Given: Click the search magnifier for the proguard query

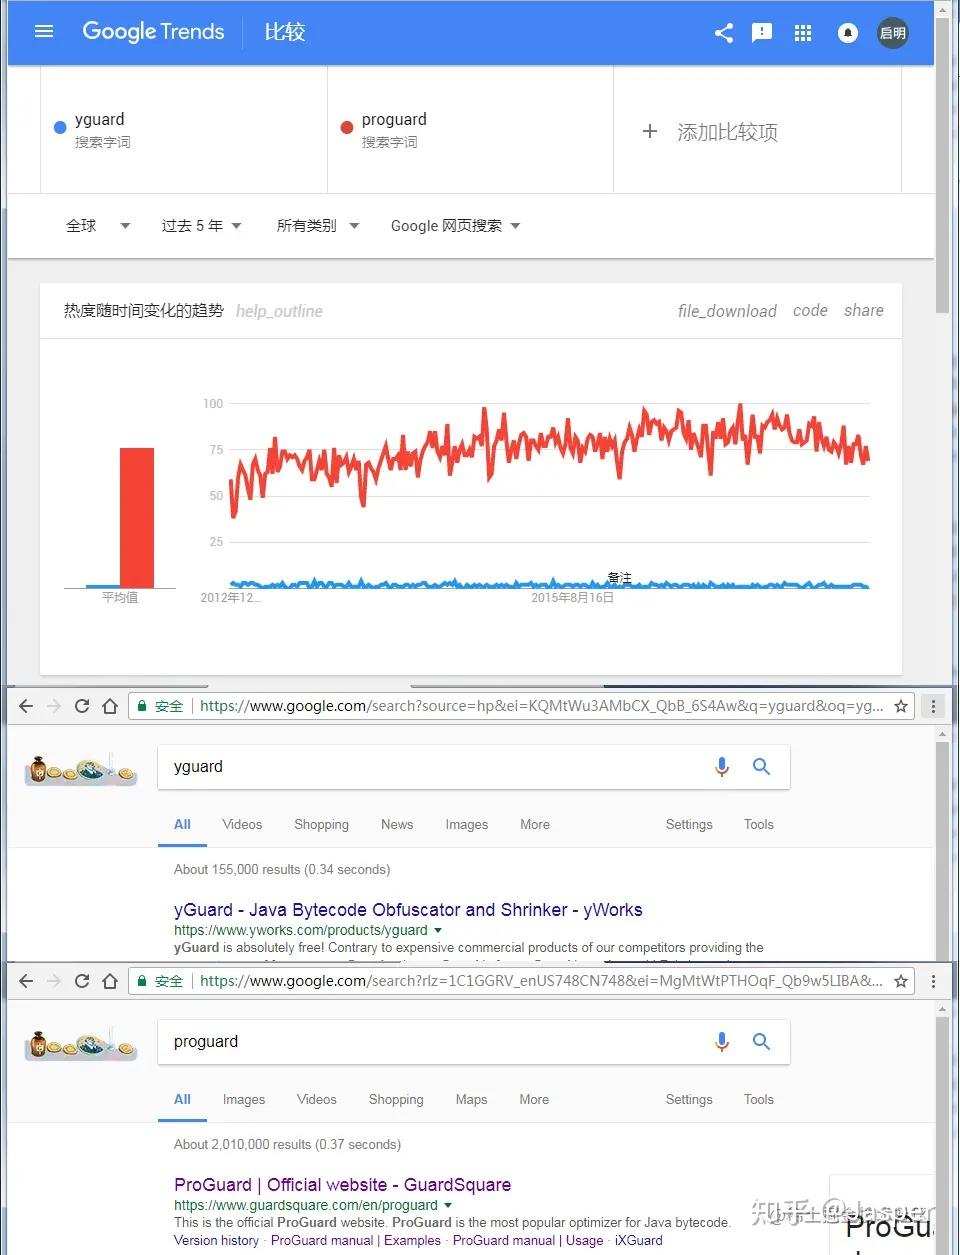Looking at the screenshot, I should 762,1041.
